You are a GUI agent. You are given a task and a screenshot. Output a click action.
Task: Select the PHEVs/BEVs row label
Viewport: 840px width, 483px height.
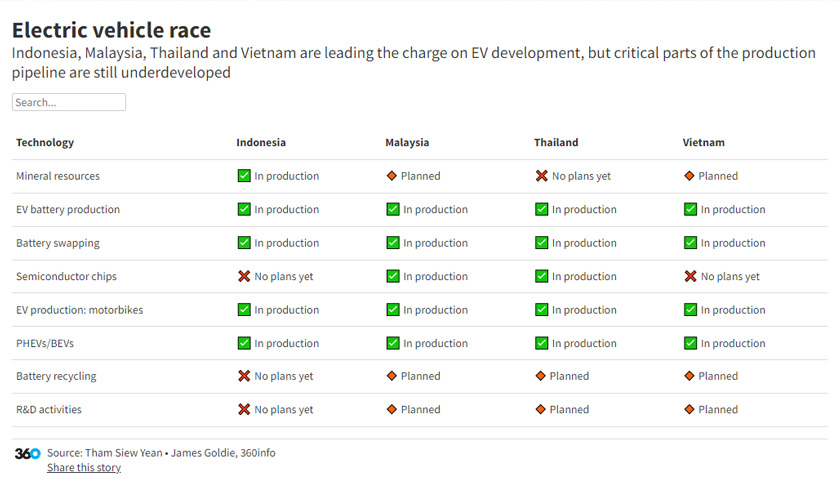45,343
